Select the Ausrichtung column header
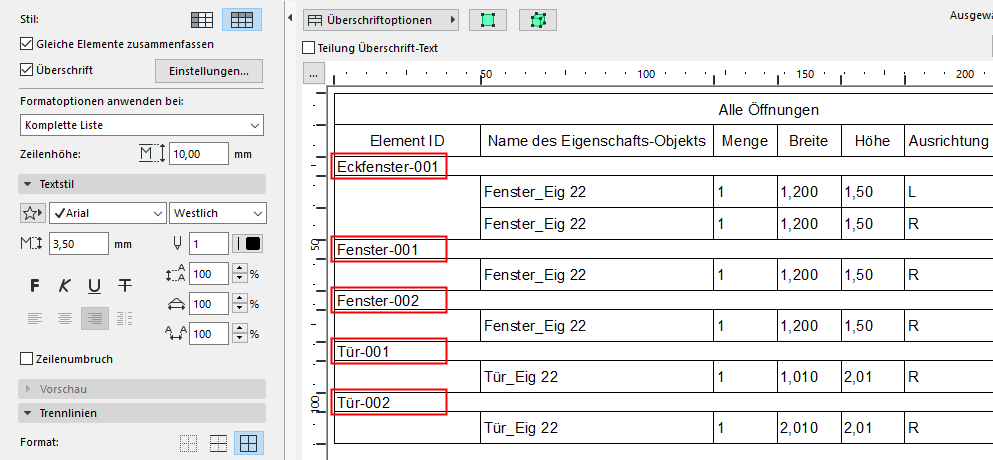Image resolution: width=993 pixels, height=460 pixels. 948,141
